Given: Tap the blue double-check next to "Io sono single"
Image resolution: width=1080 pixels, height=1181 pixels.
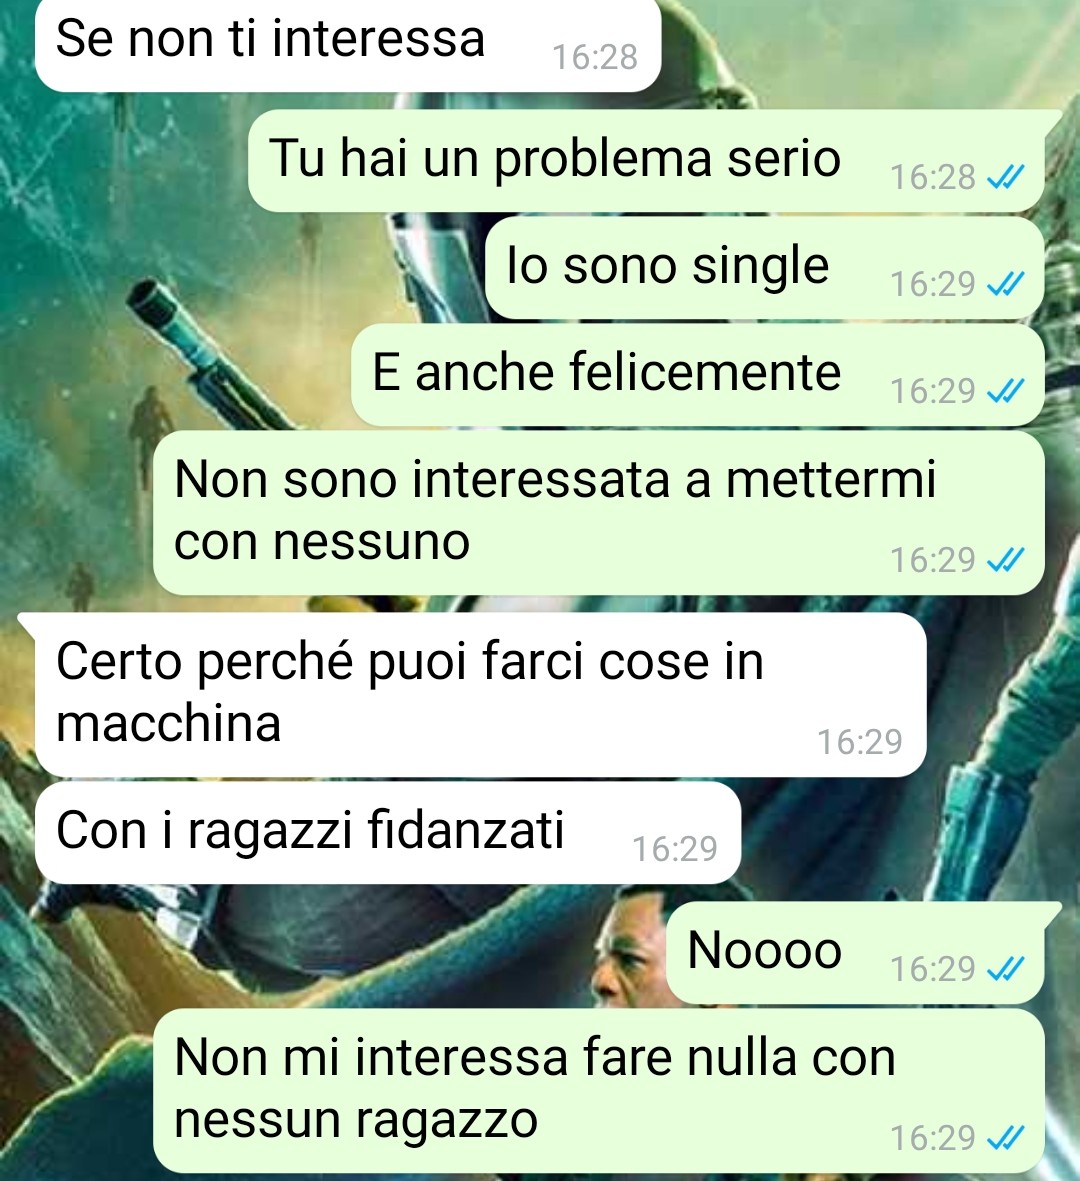Looking at the screenshot, I should (x=1005, y=284).
